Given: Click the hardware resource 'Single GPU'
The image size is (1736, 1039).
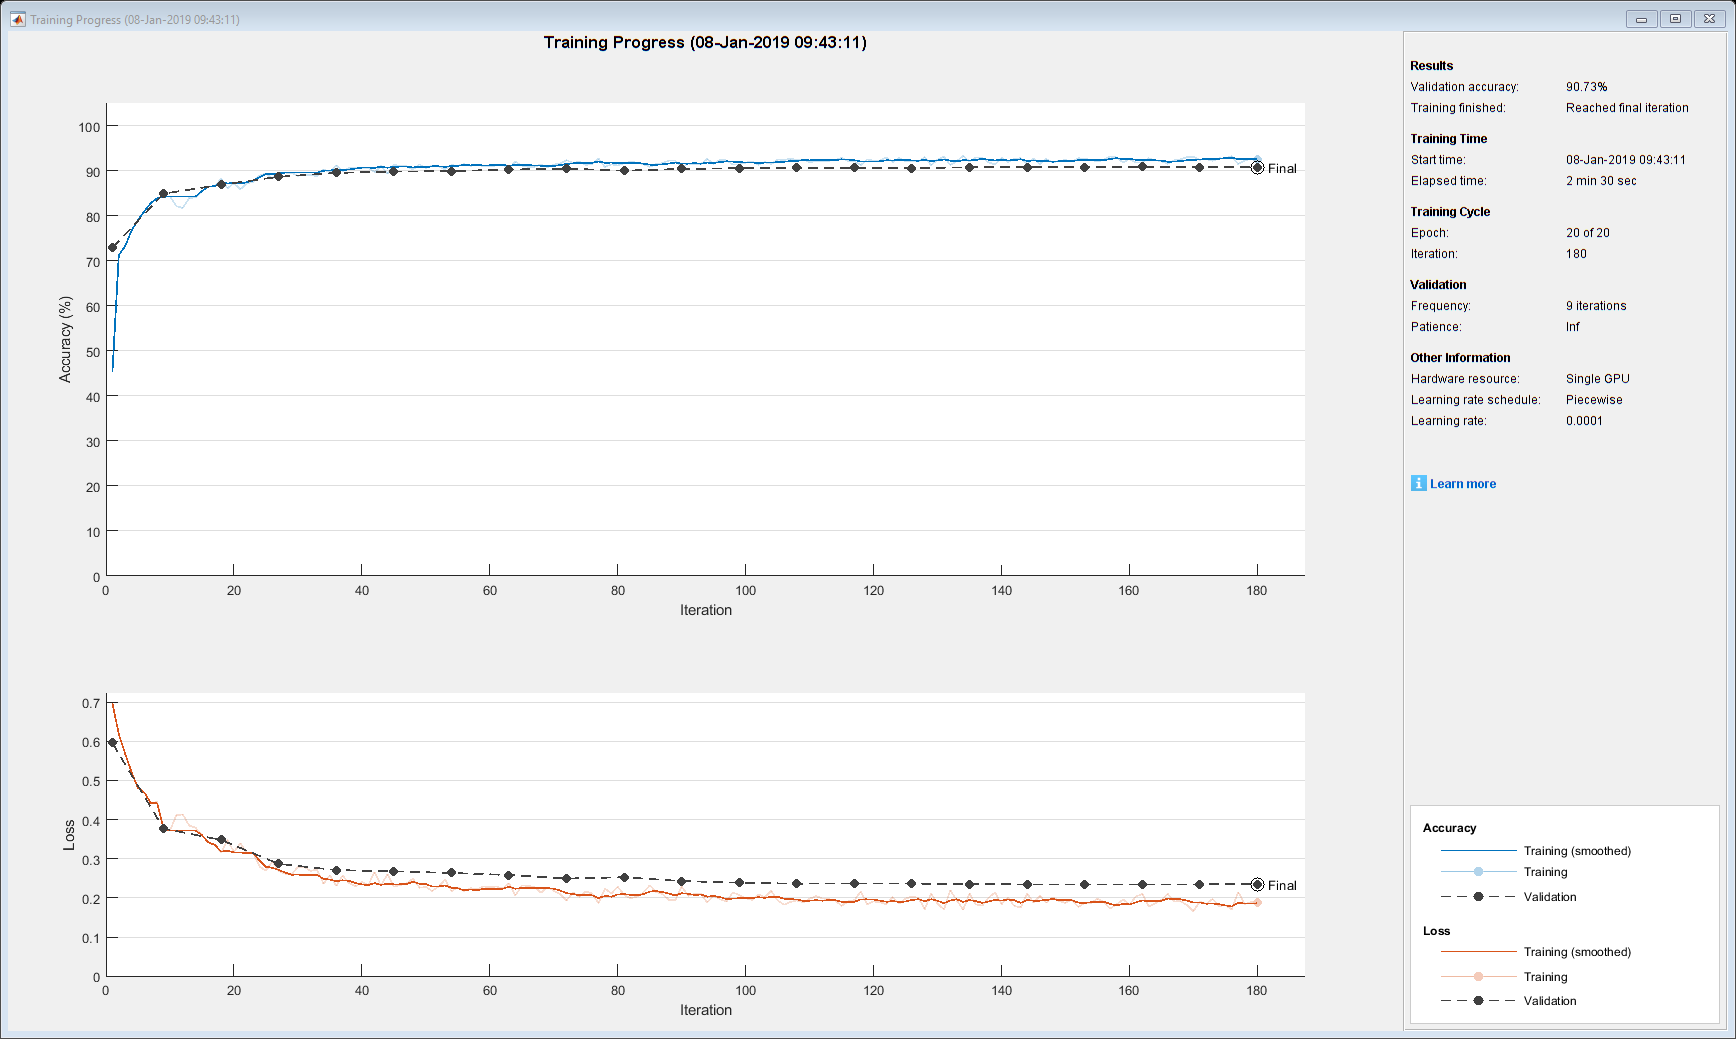Looking at the screenshot, I should tap(1598, 379).
